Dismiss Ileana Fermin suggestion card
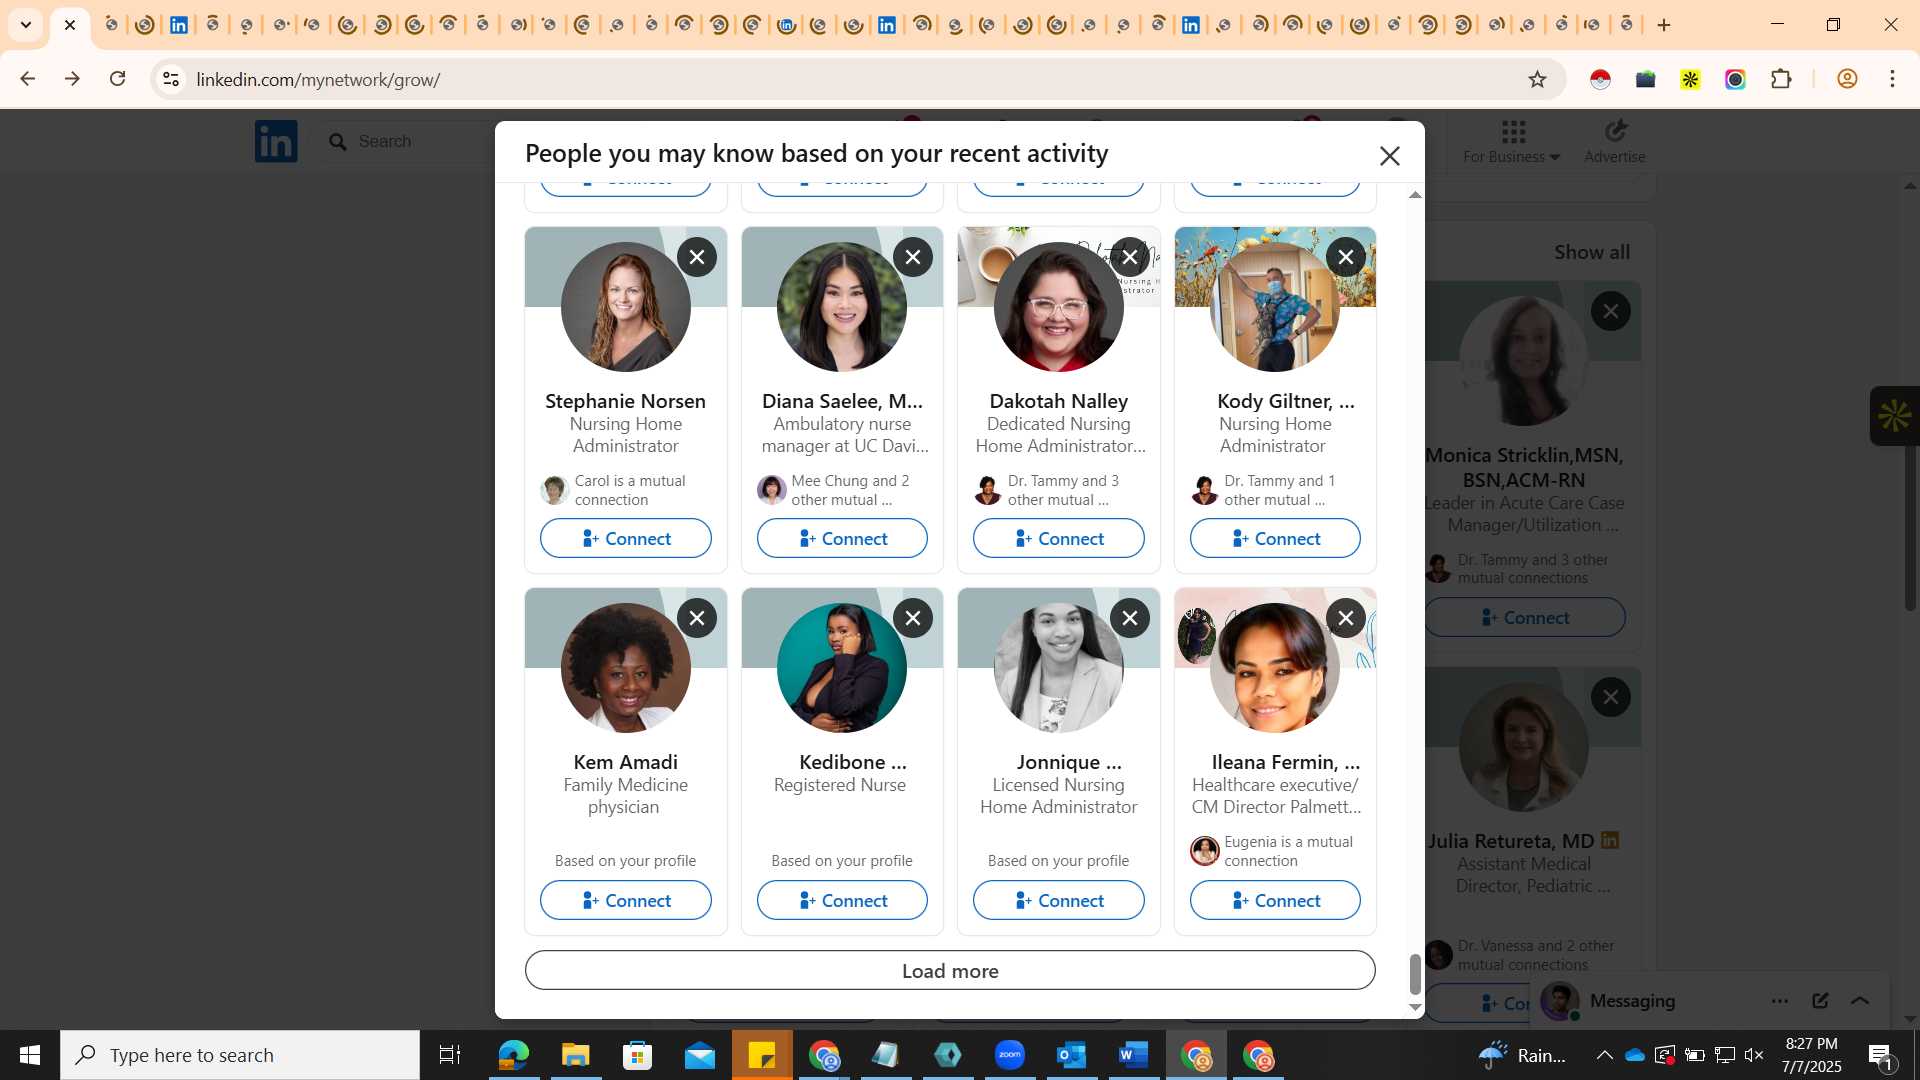Viewport: 1920px width, 1080px height. coord(1346,618)
